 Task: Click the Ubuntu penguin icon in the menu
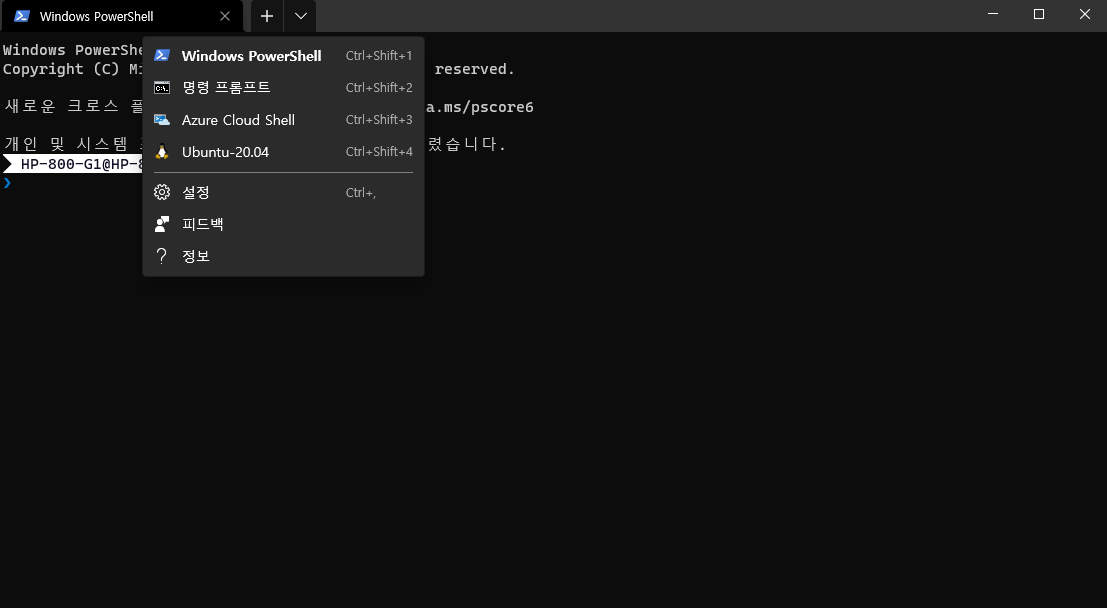(x=161, y=151)
